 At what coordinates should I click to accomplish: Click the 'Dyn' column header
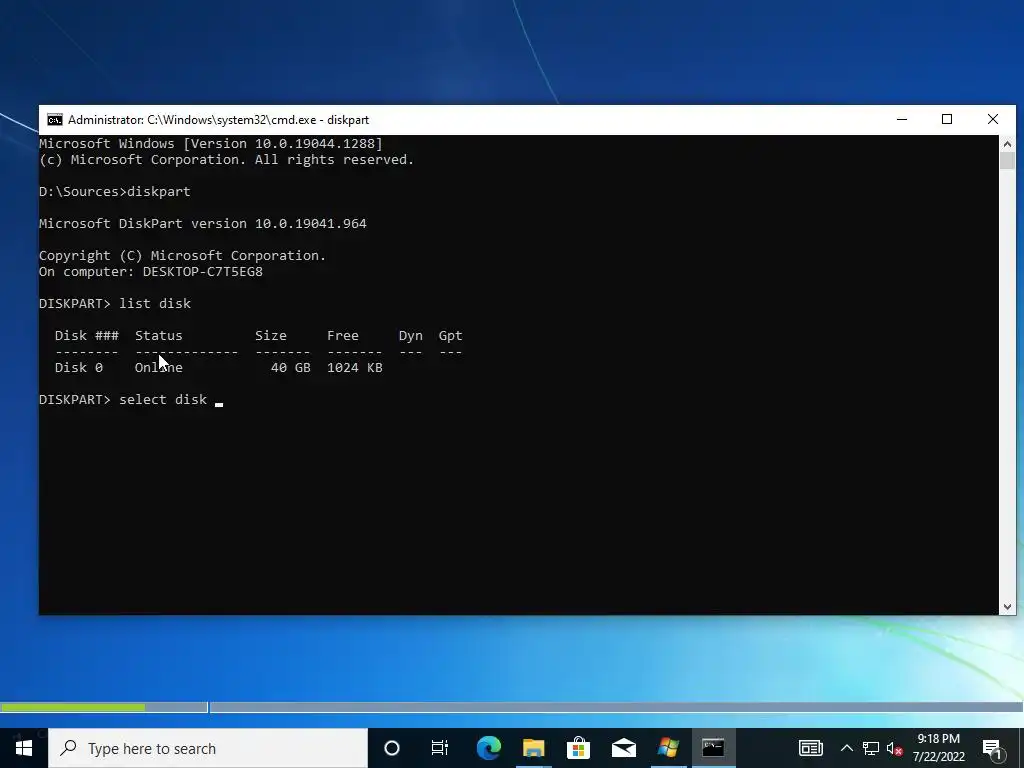(411, 336)
